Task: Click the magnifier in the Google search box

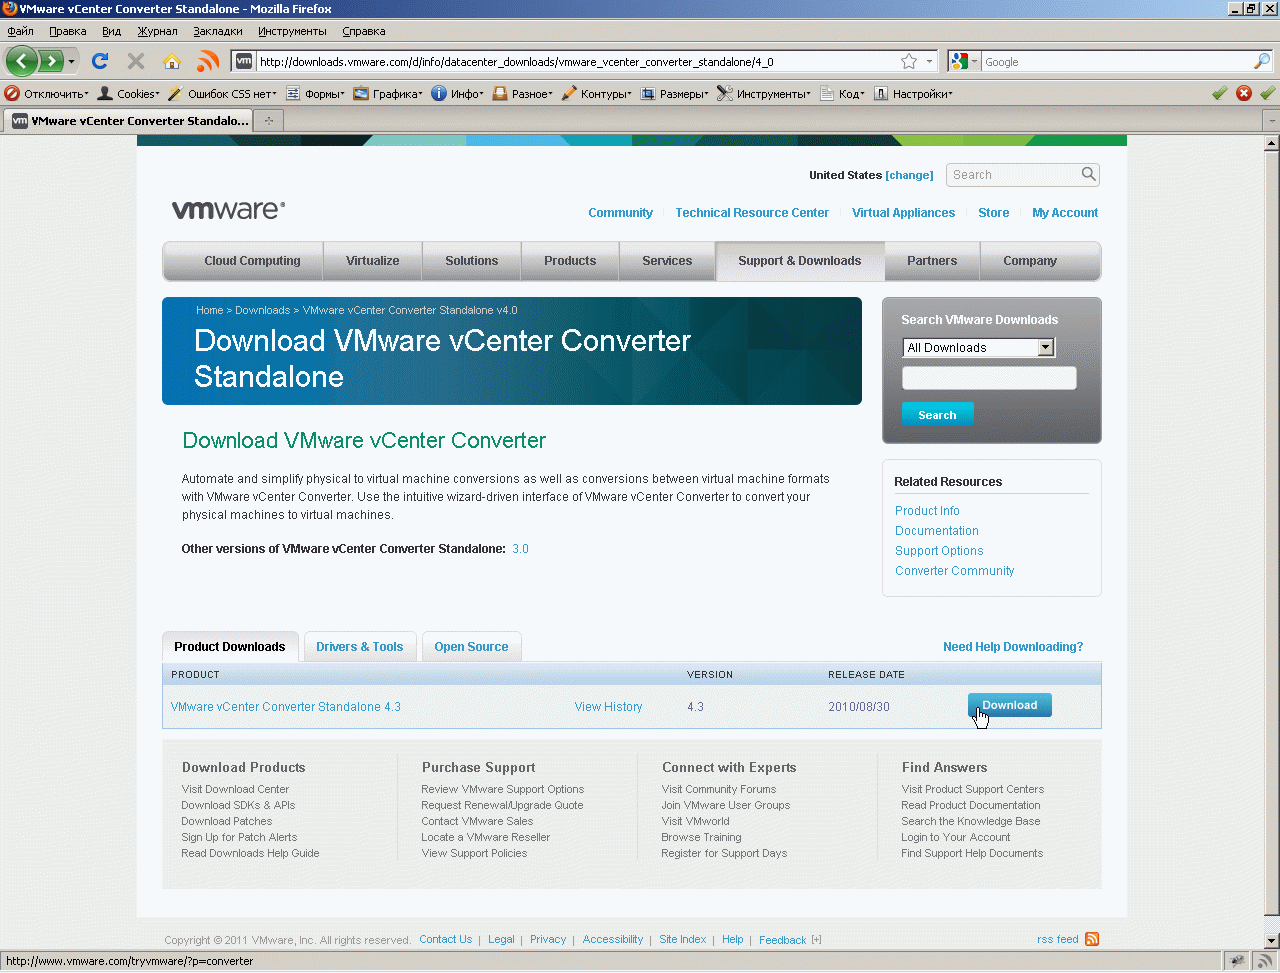Action: pos(1262,62)
